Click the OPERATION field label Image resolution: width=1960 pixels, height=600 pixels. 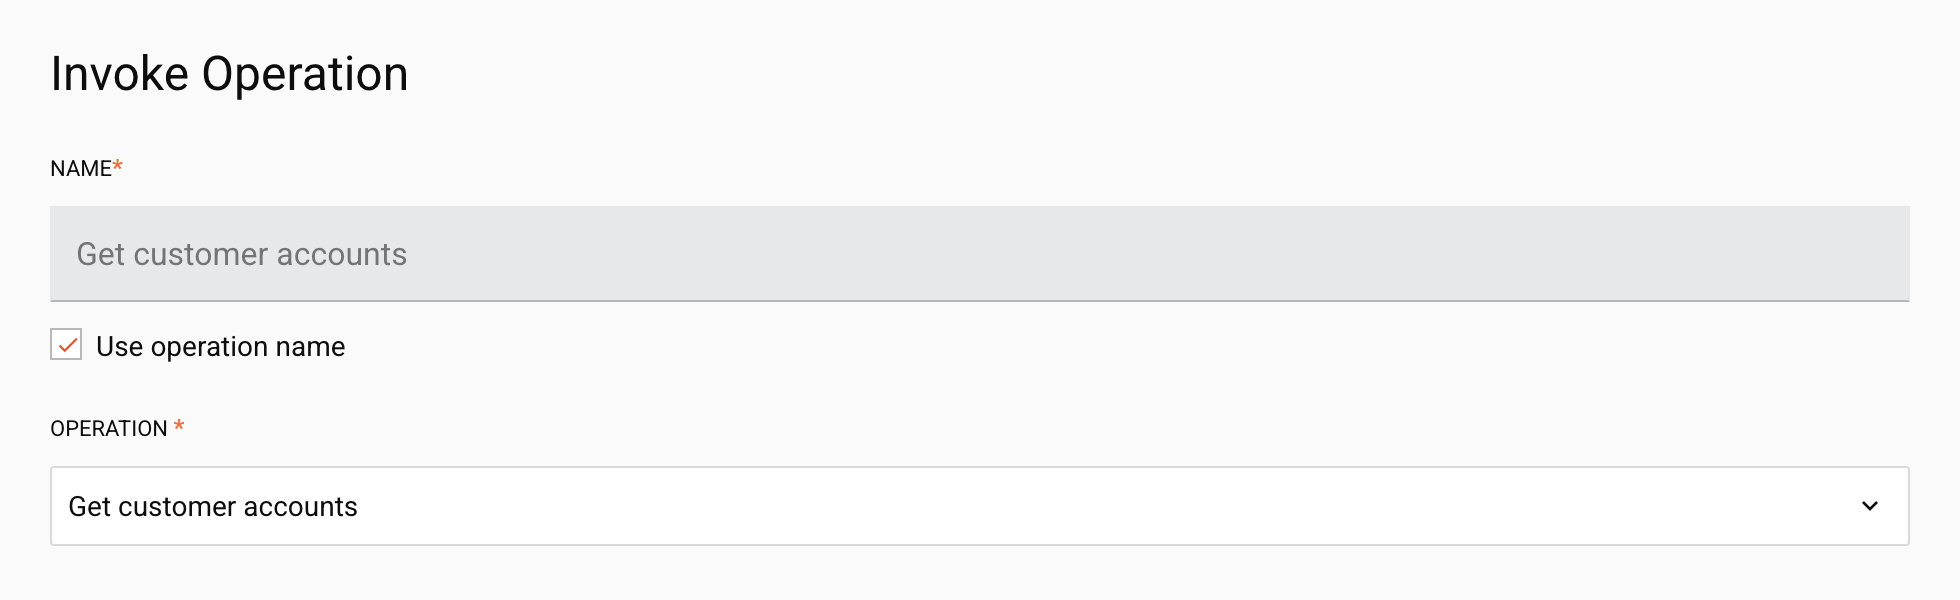tap(109, 429)
